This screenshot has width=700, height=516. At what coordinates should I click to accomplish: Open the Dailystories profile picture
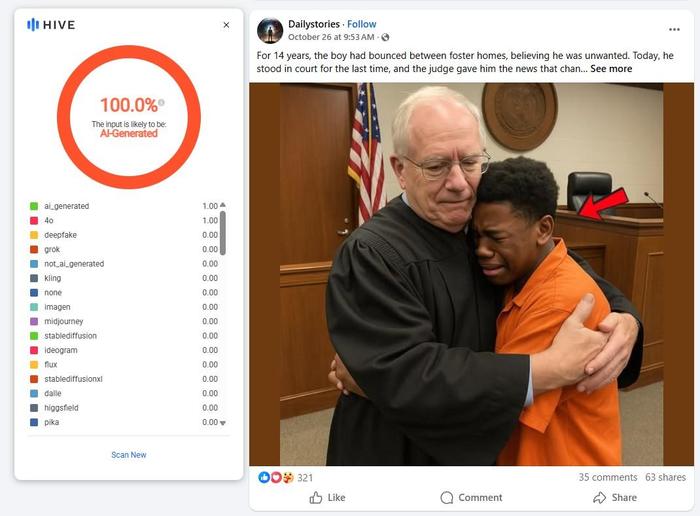pos(270,31)
